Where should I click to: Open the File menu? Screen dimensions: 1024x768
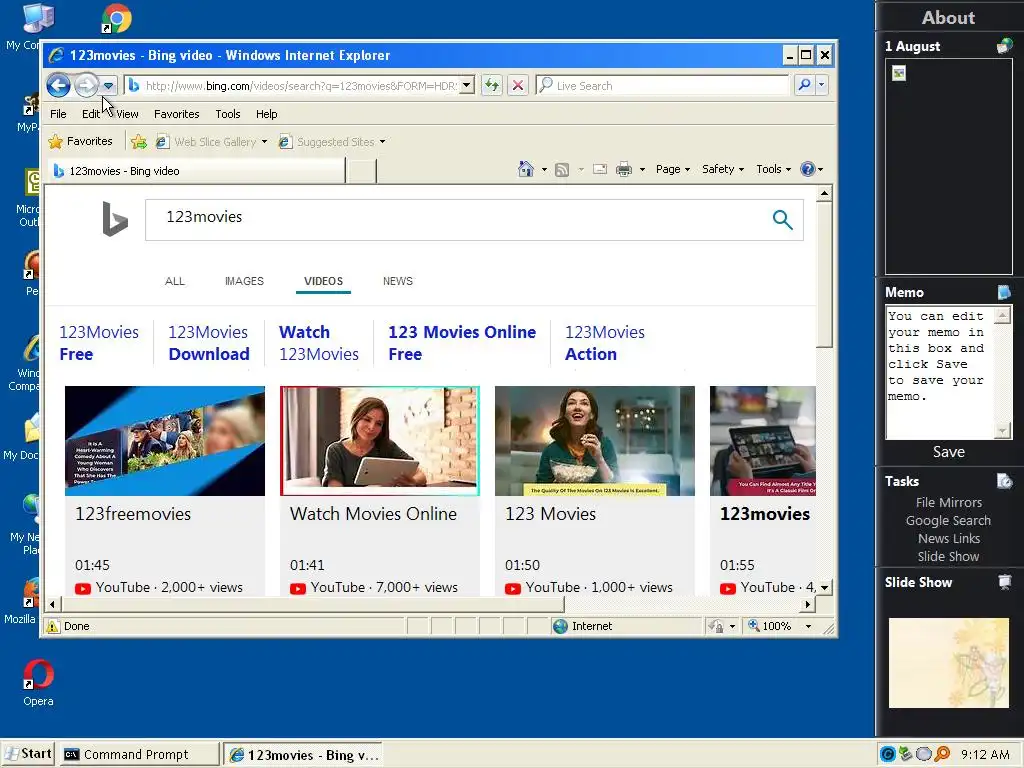(58, 114)
